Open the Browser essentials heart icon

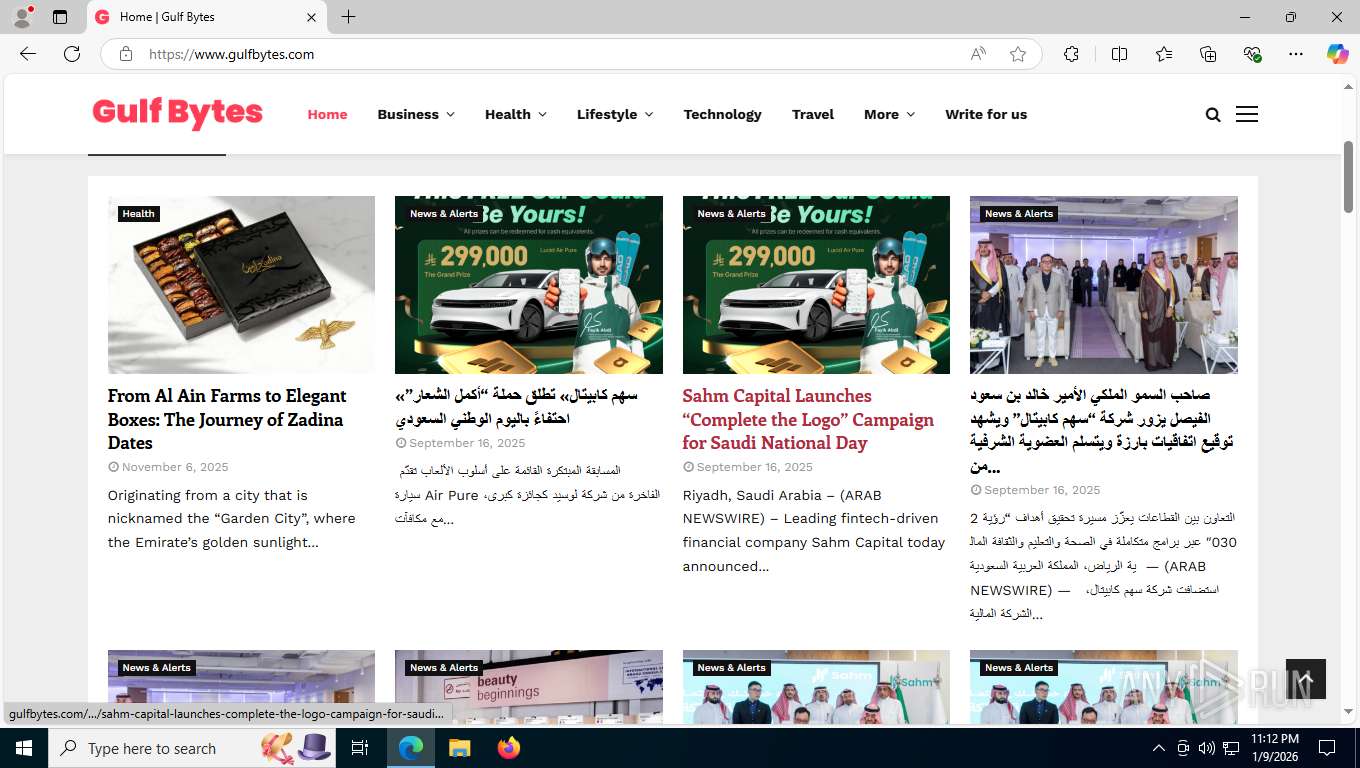1252,54
